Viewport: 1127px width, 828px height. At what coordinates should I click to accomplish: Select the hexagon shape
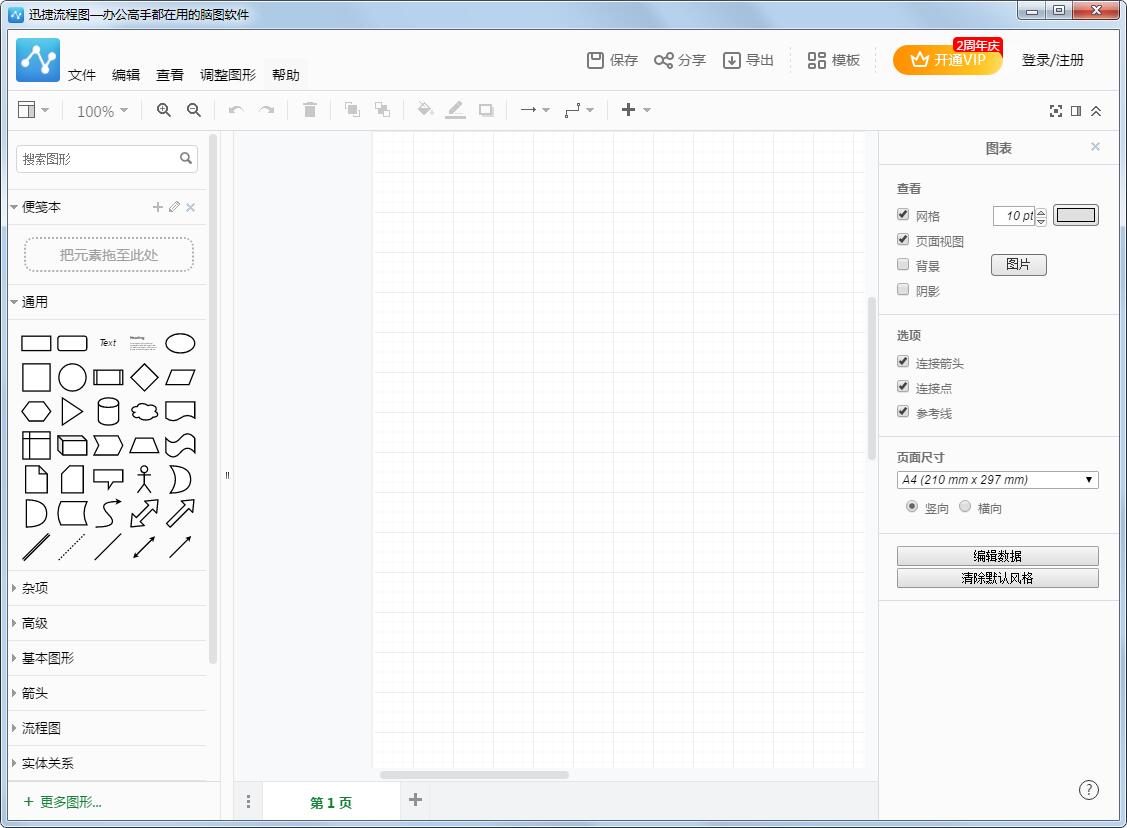click(x=36, y=411)
